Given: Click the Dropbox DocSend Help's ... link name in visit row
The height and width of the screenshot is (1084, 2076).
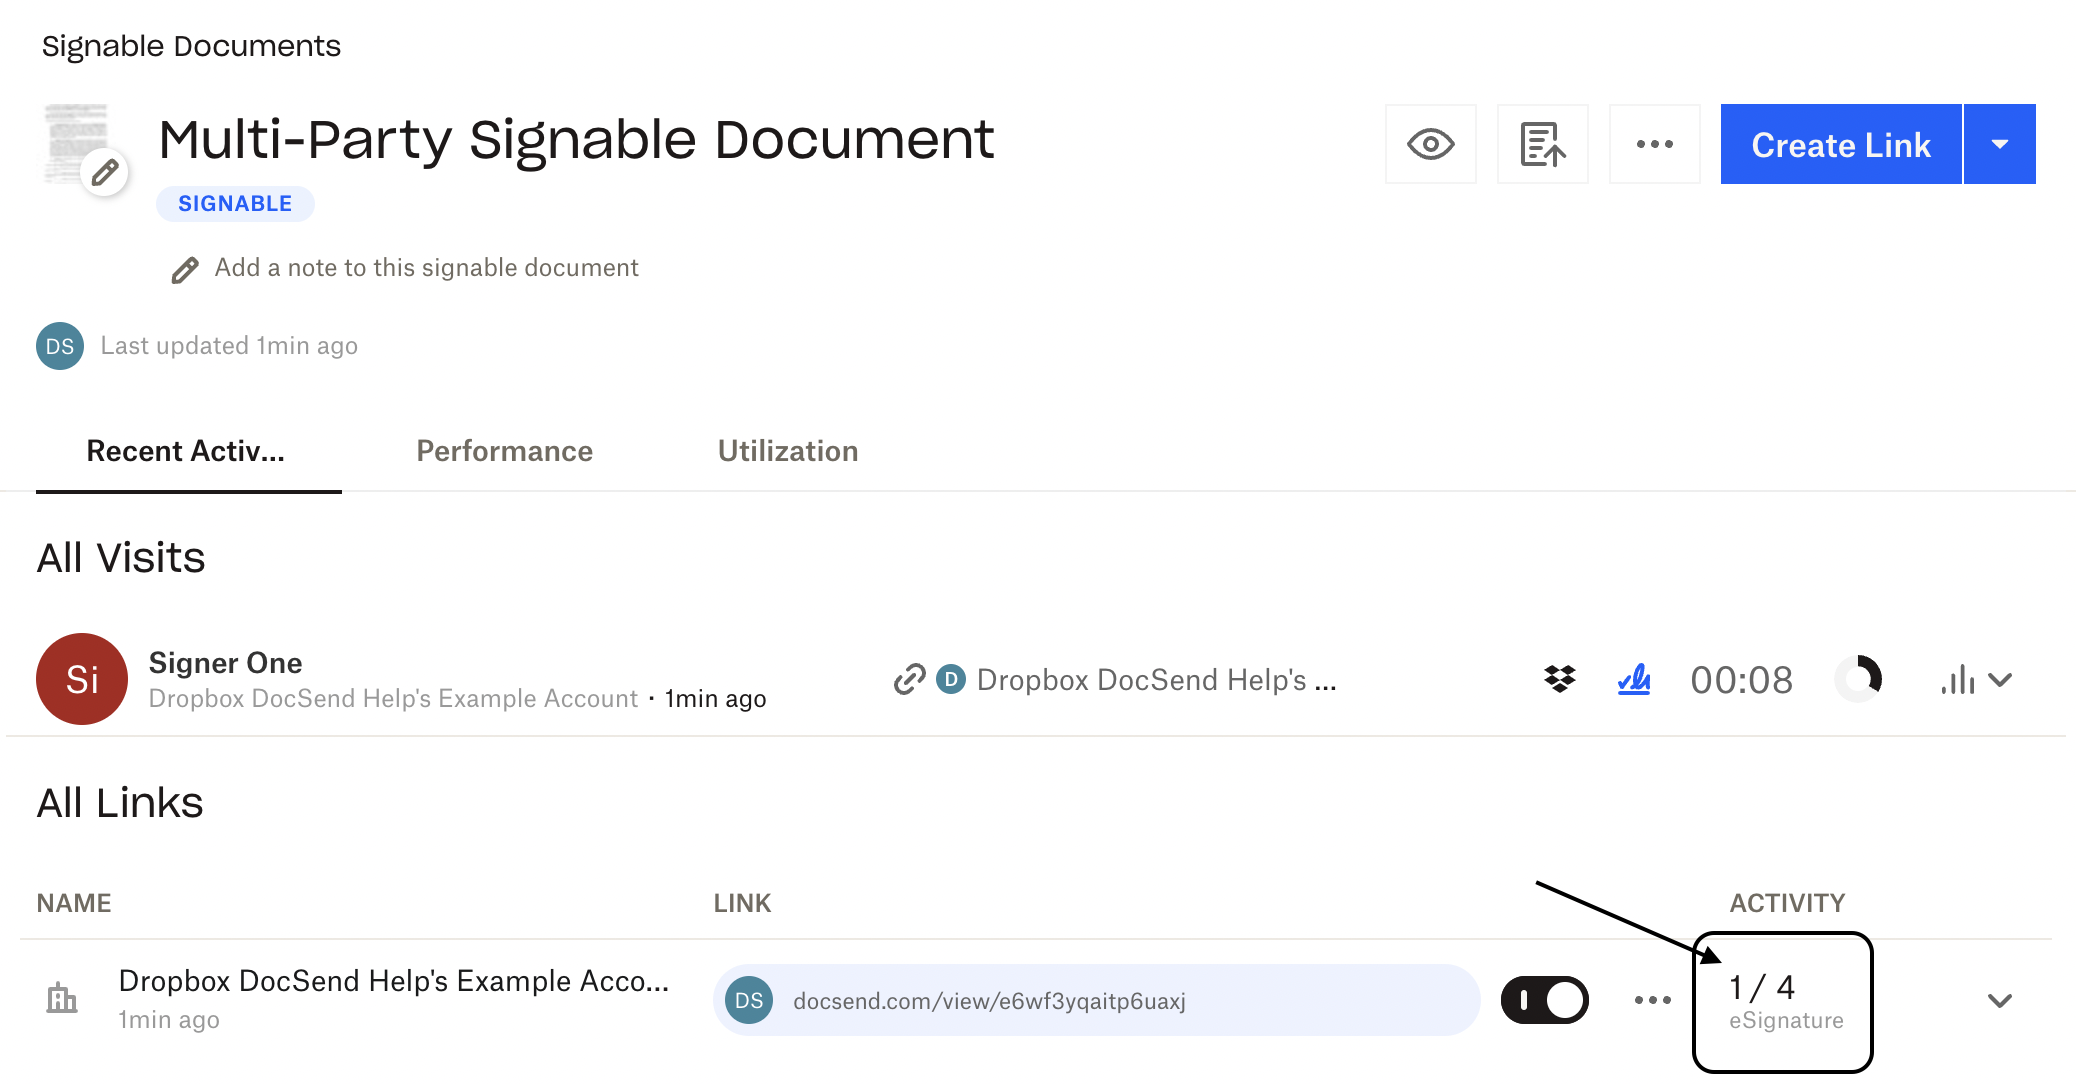Looking at the screenshot, I should click(1157, 680).
